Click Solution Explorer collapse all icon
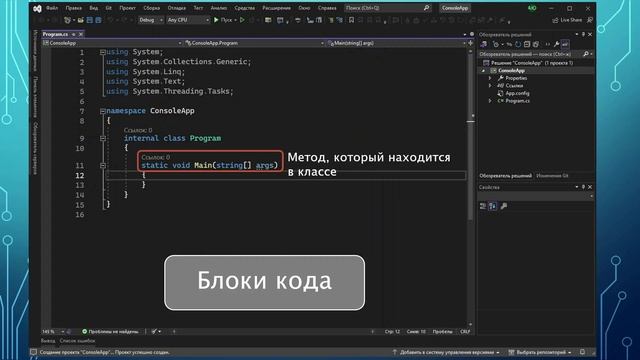This screenshot has height=360, width=640. (527, 44)
